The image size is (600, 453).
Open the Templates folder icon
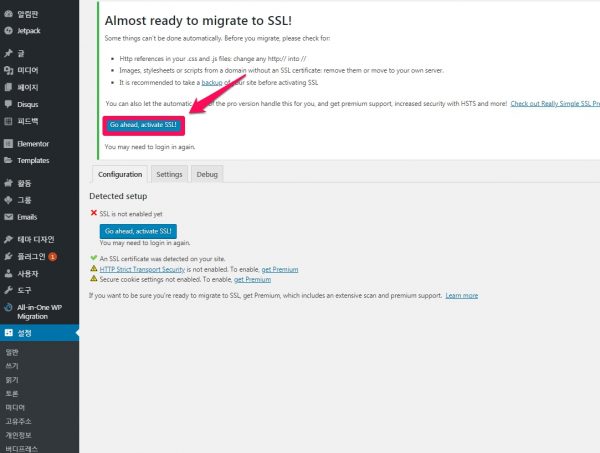pyautogui.click(x=8, y=160)
